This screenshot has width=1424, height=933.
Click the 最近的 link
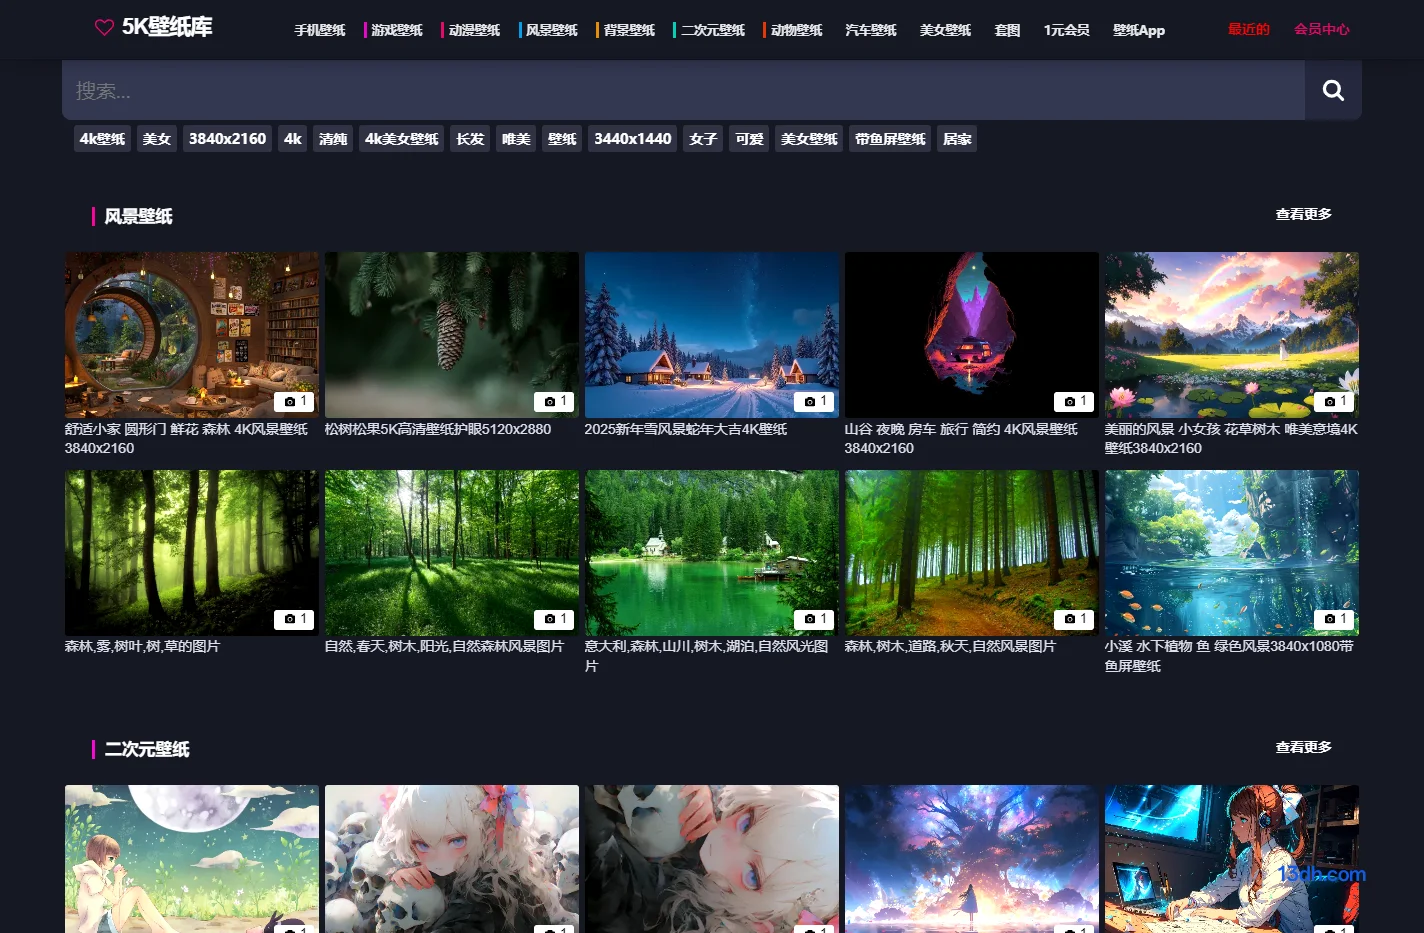(x=1249, y=29)
